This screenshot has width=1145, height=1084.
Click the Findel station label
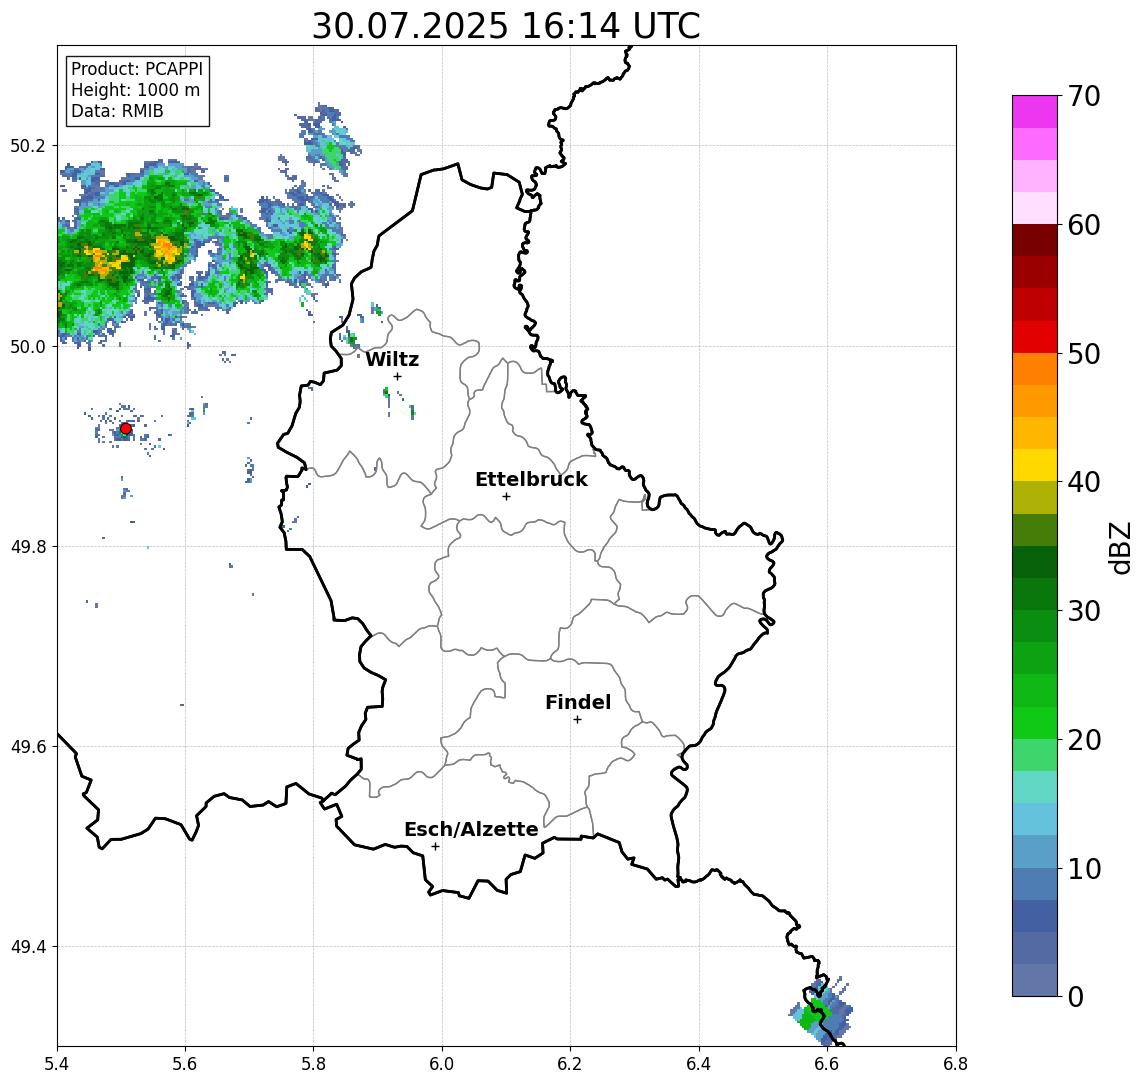click(578, 702)
